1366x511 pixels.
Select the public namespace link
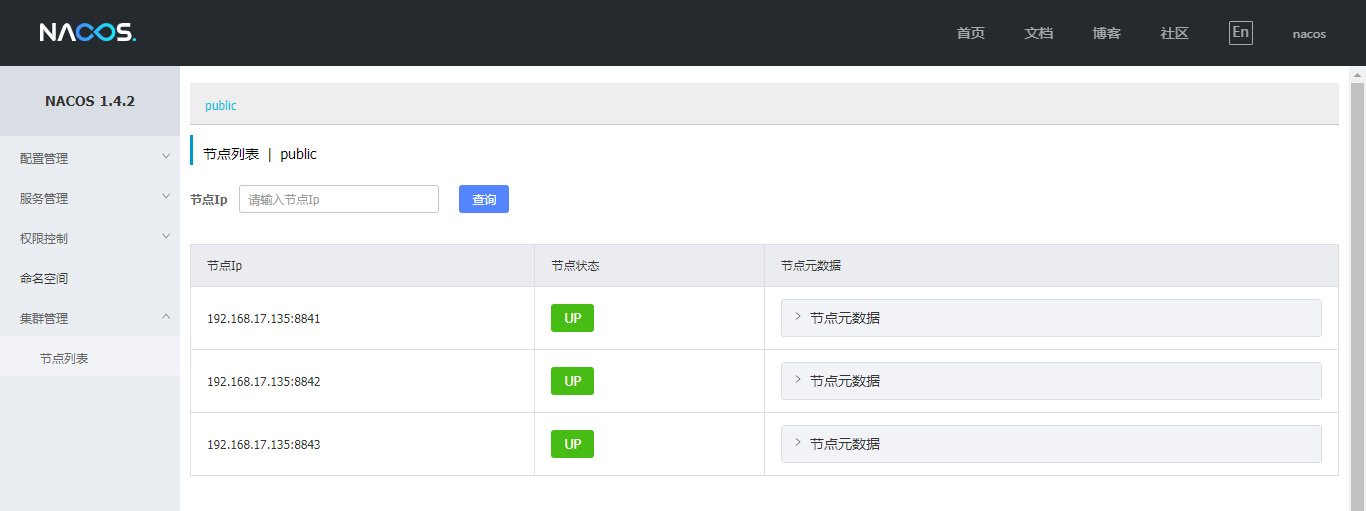click(221, 105)
